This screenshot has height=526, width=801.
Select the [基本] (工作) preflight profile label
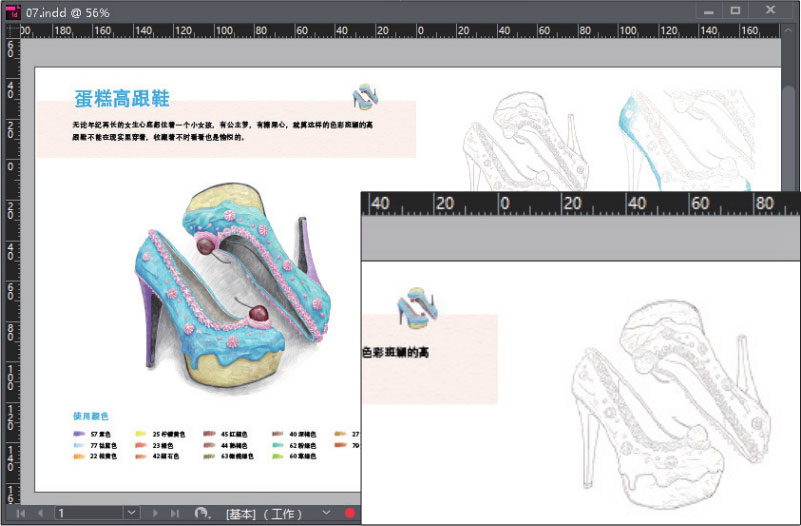click(268, 513)
